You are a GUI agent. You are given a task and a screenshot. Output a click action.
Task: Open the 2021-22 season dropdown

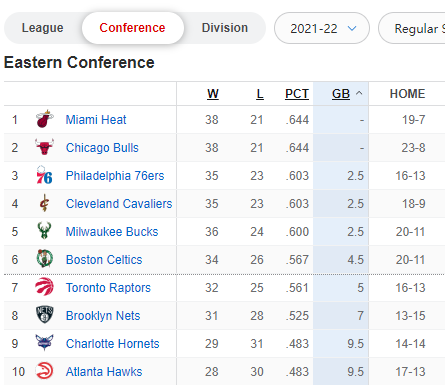pyautogui.click(x=322, y=28)
